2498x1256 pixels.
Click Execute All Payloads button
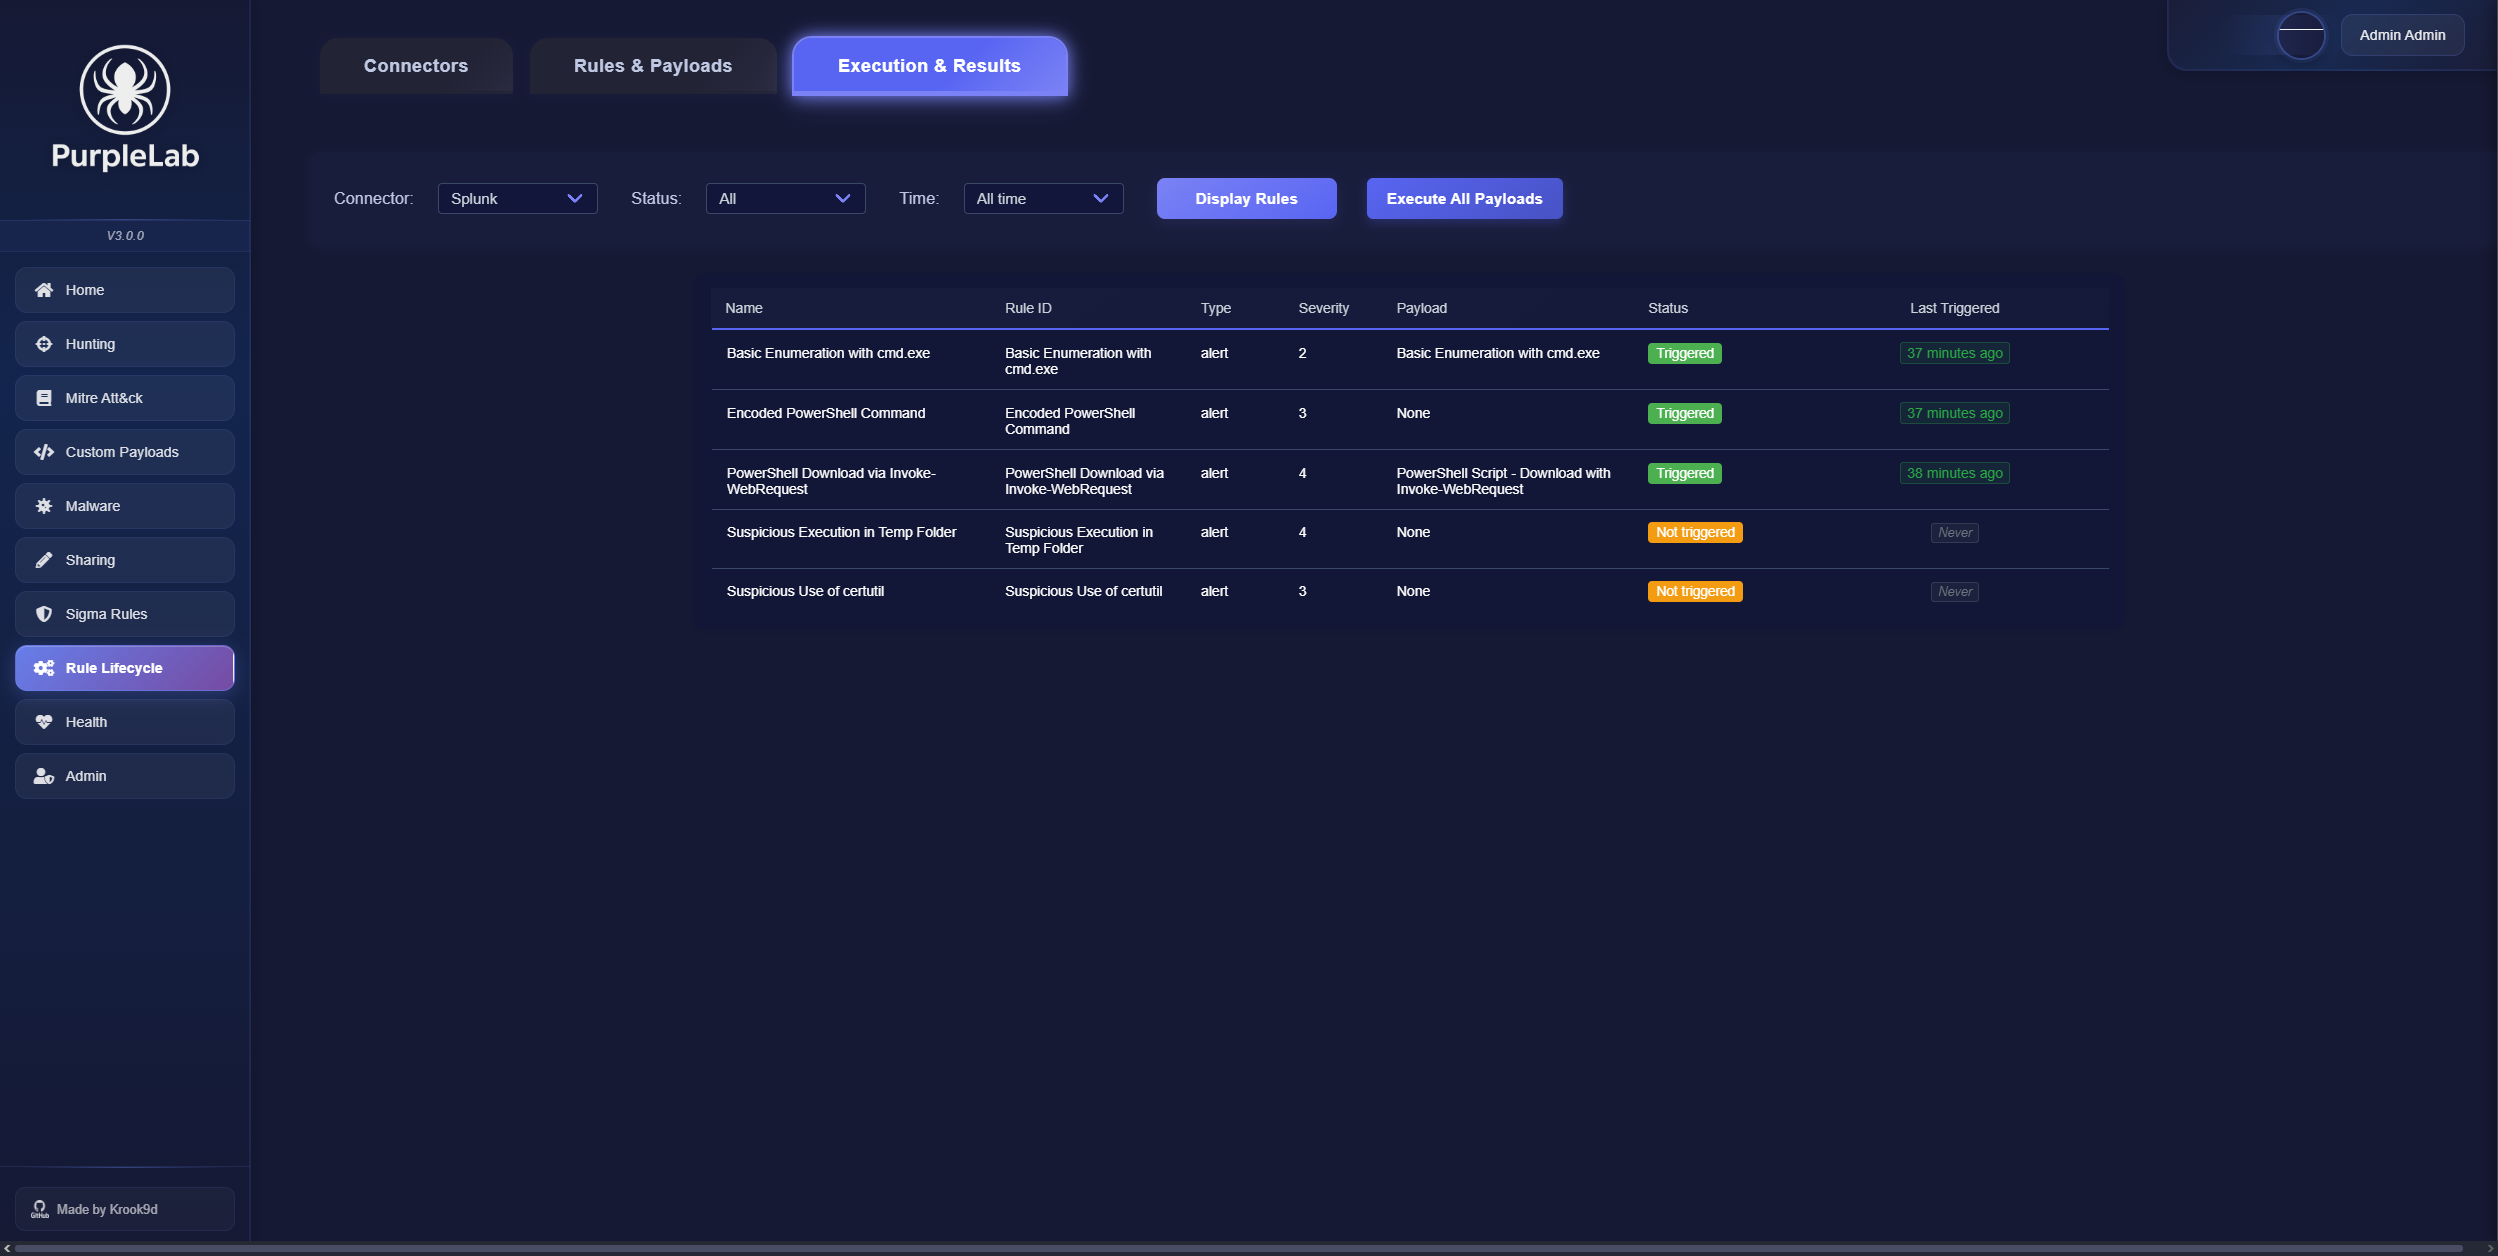pyautogui.click(x=1464, y=199)
